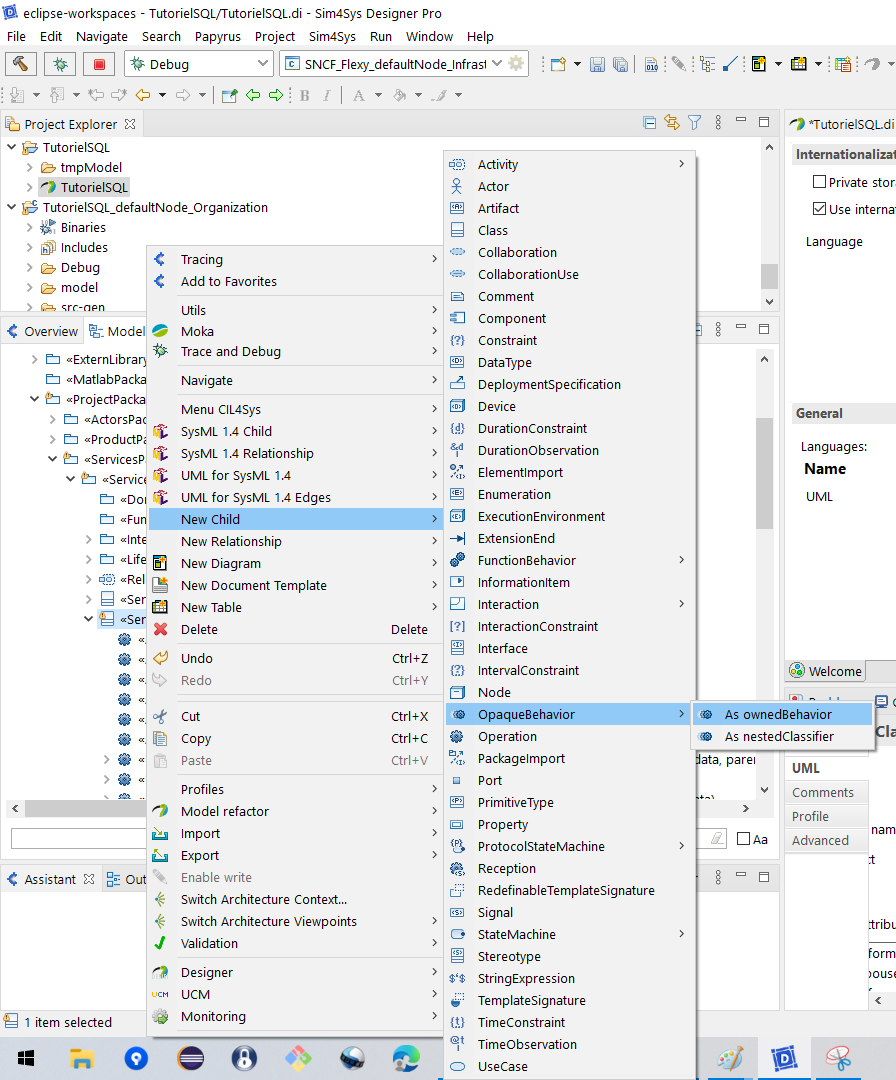This screenshot has width=896, height=1080.
Task: Select As nestedClassifier submenu entry
Action: [781, 736]
